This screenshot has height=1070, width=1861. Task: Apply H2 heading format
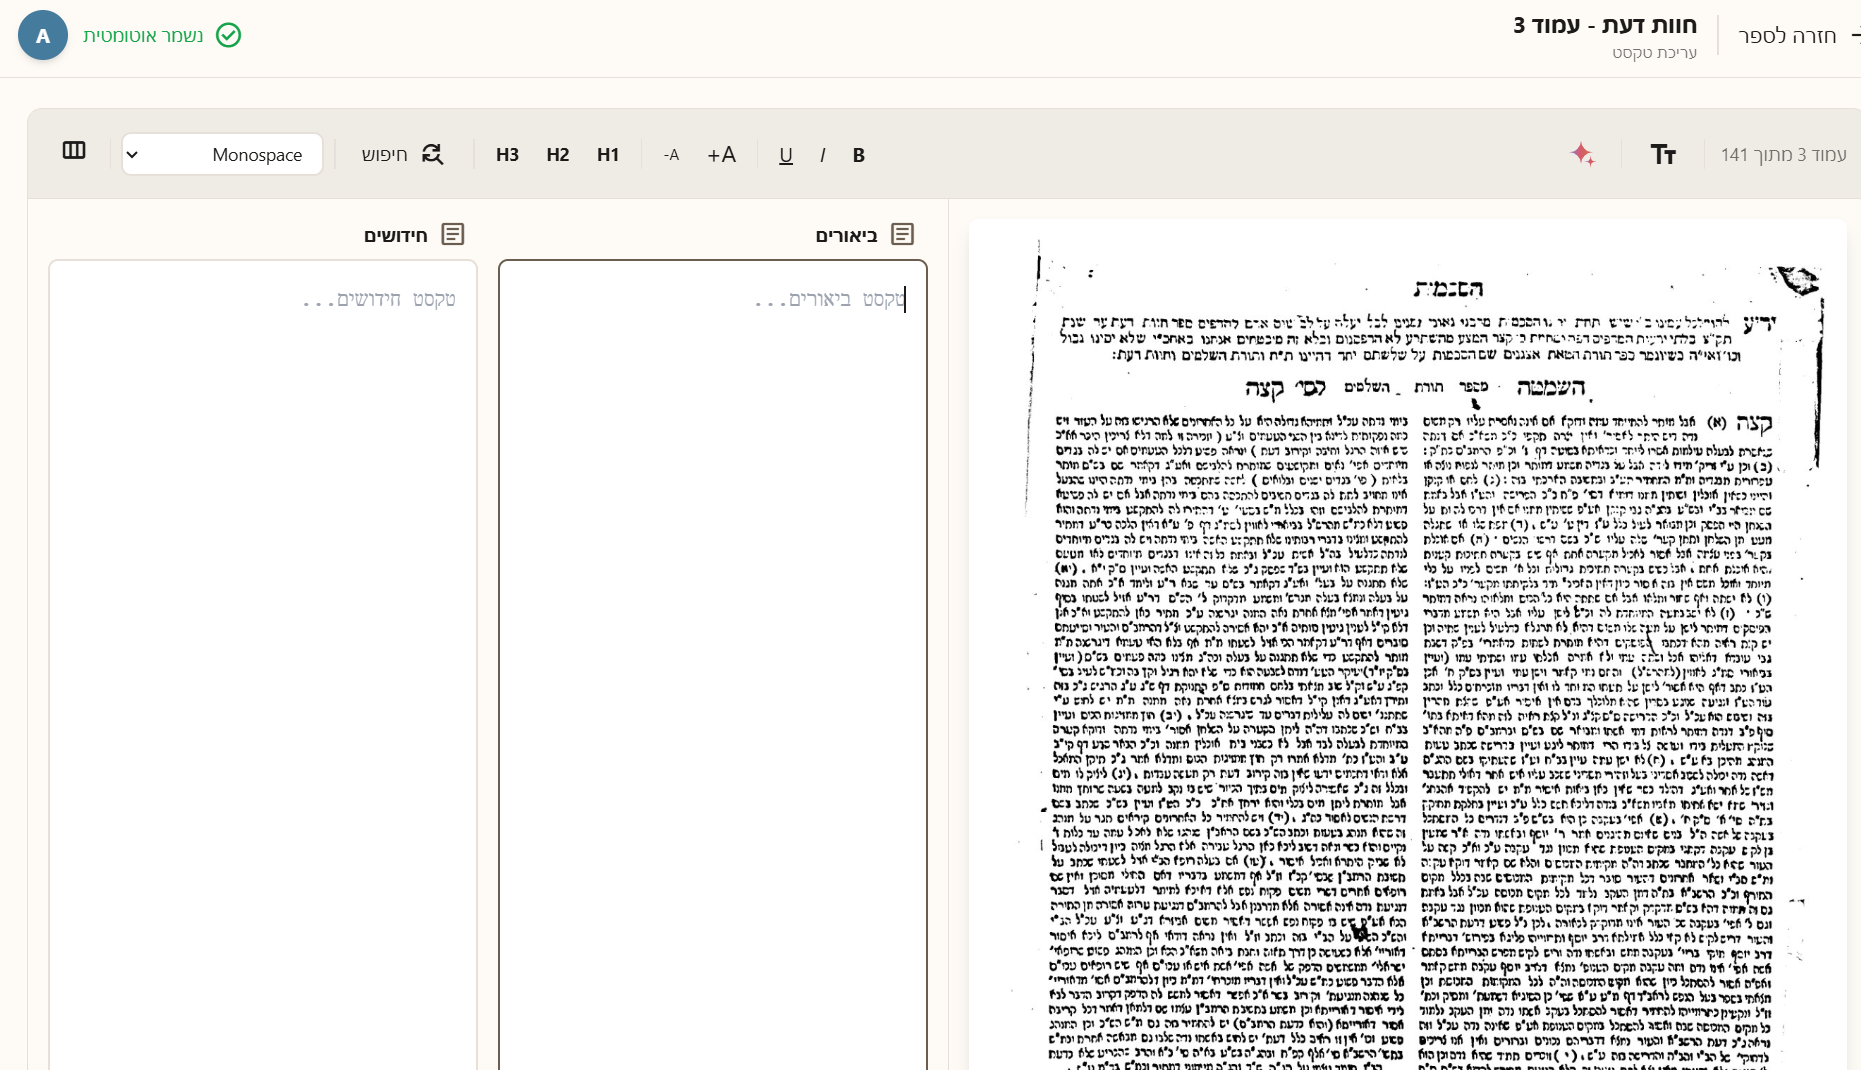(x=558, y=155)
